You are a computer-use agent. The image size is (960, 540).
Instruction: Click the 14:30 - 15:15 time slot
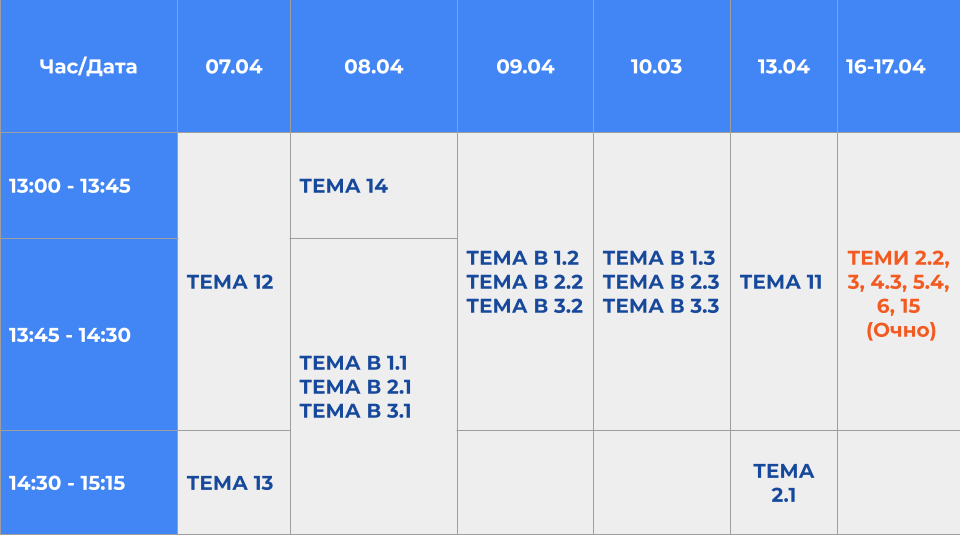[67, 483]
